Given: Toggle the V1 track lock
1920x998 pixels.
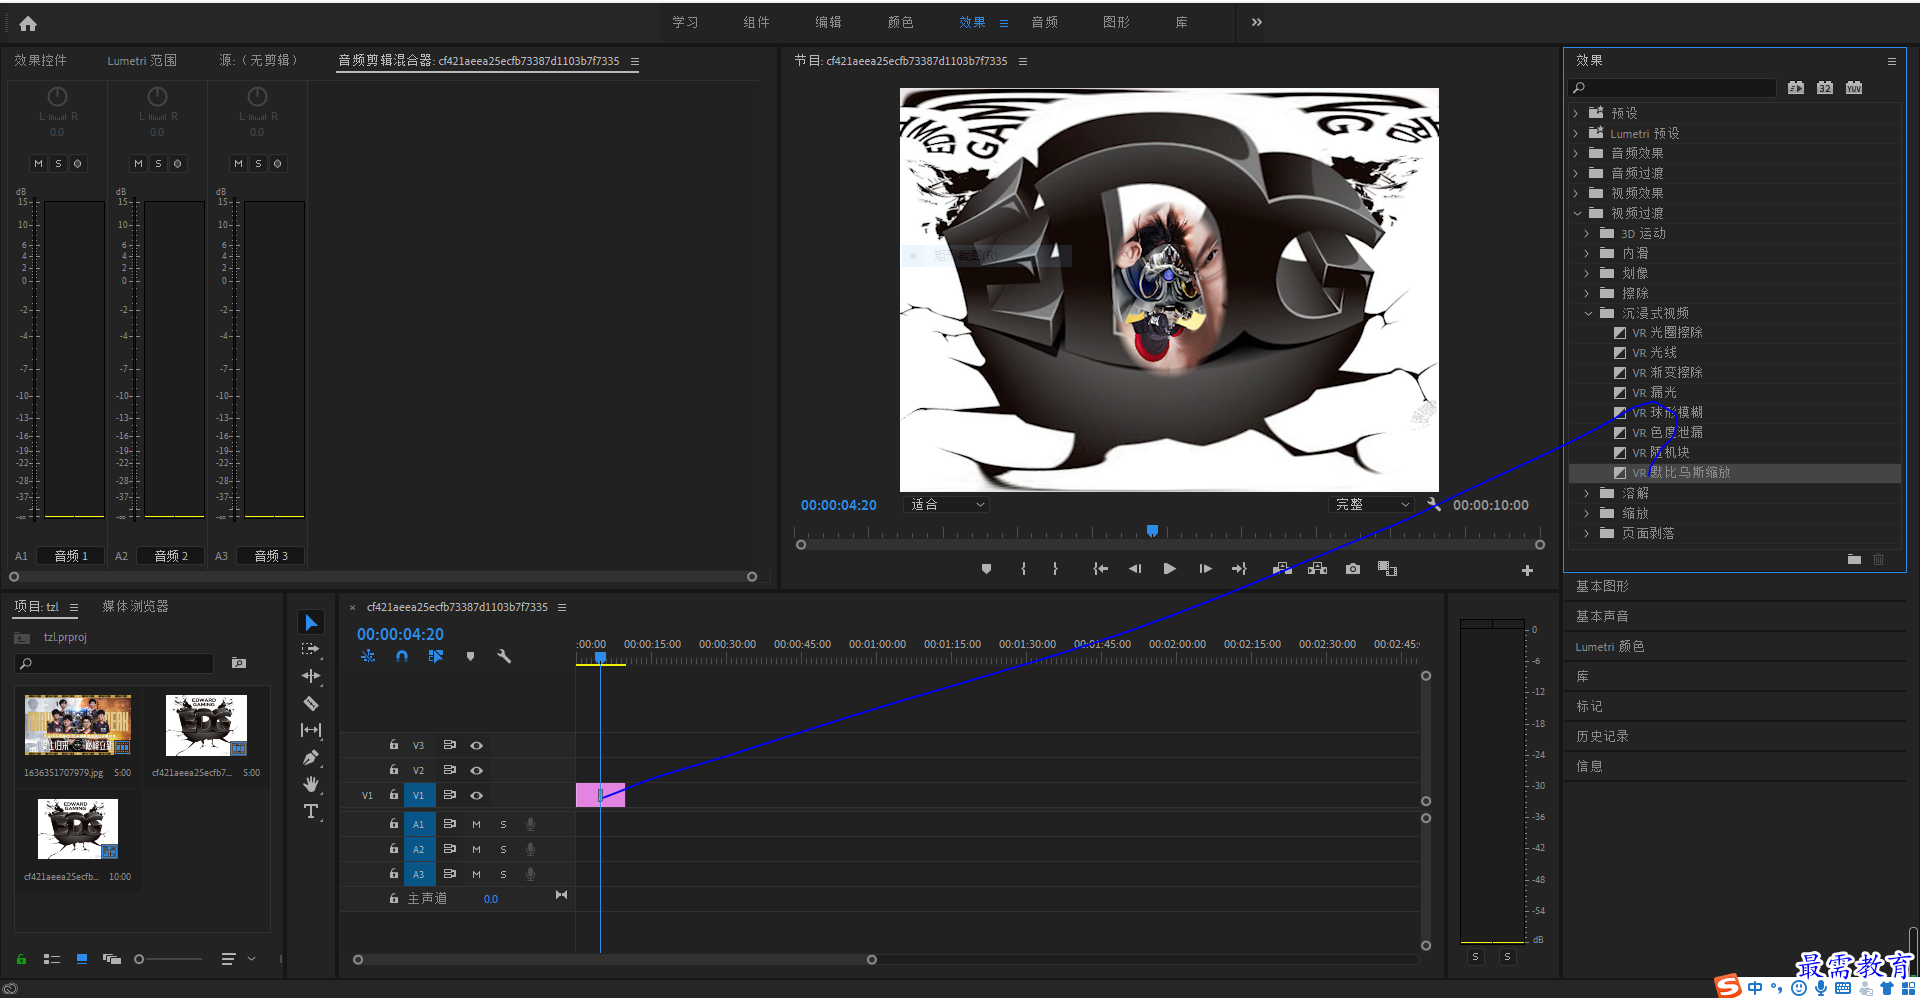Looking at the screenshot, I should point(393,795).
